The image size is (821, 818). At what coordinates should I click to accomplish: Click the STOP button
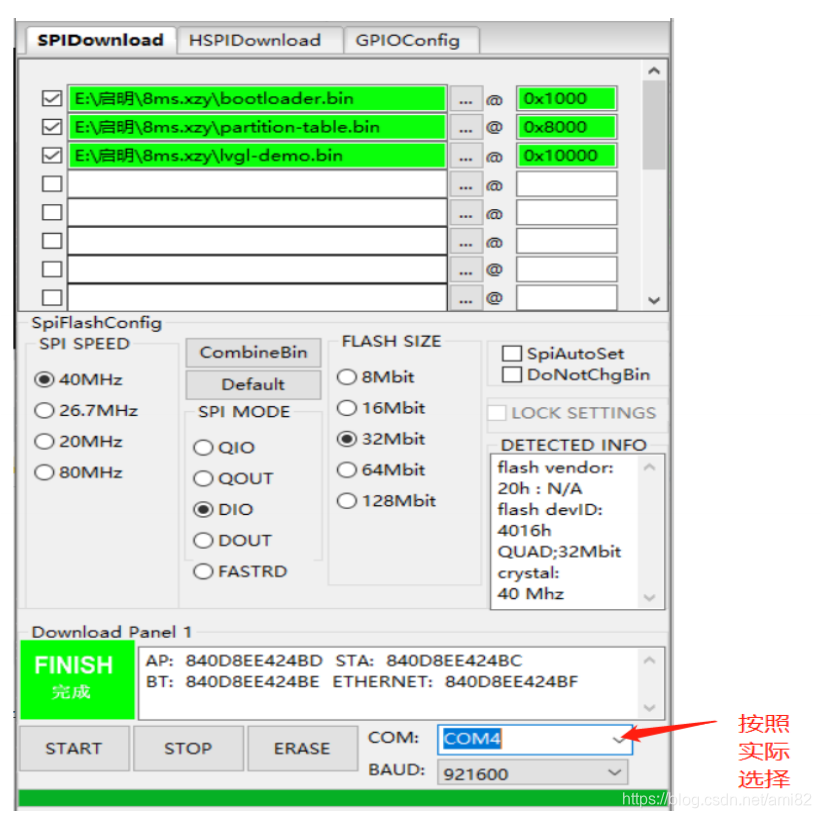(188, 748)
